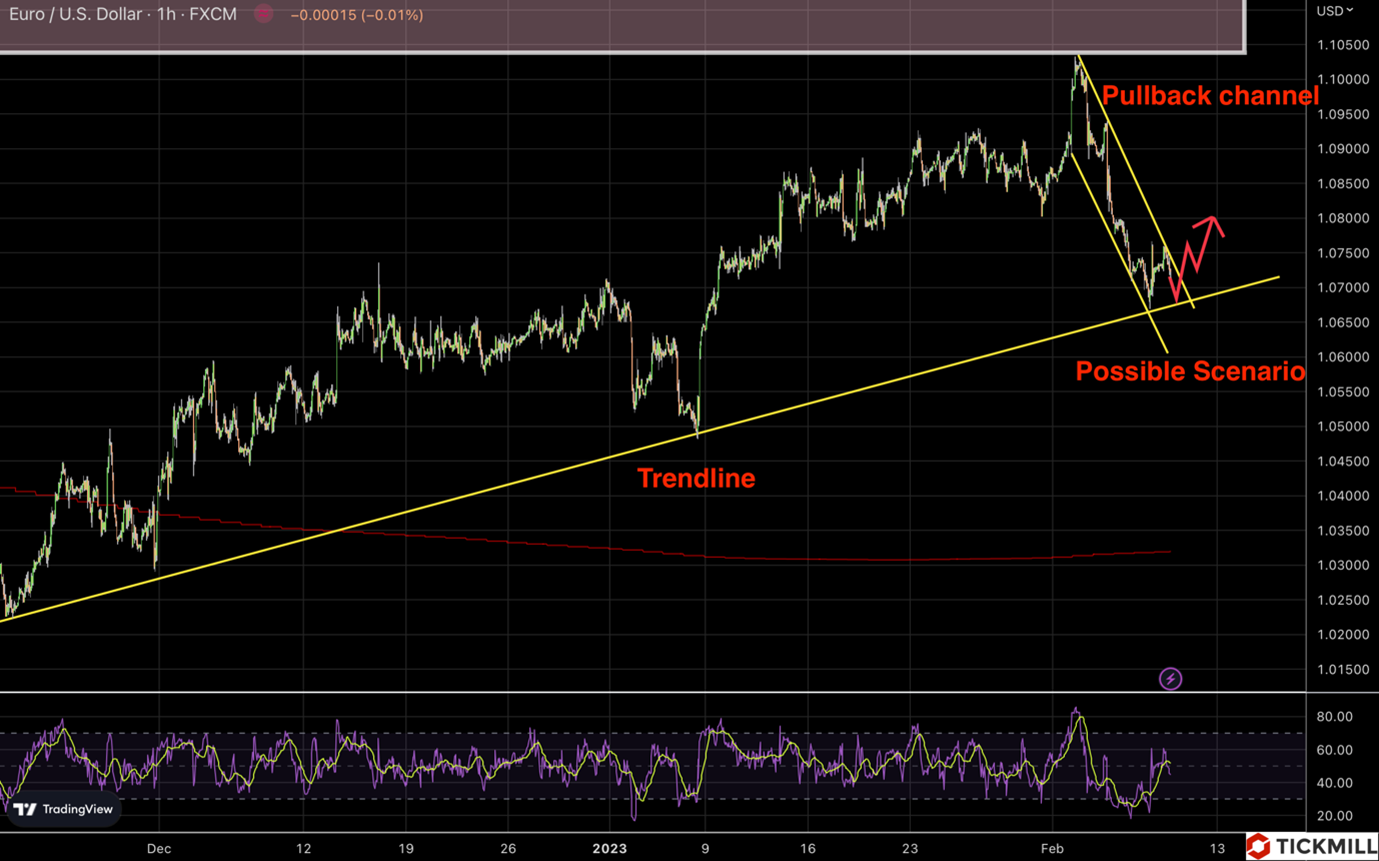This screenshot has width=1379, height=861.
Task: Click the Tickmill logo
Action: 1312,846
